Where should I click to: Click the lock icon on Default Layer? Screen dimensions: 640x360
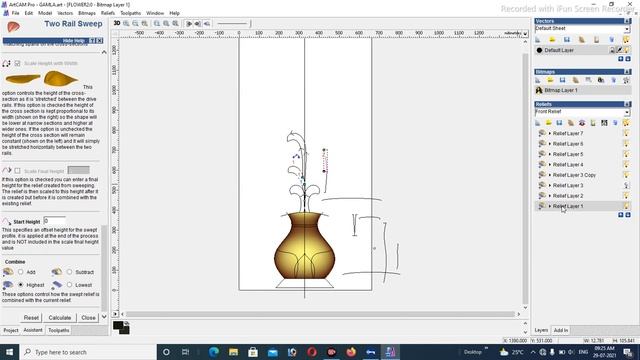coord(612,50)
